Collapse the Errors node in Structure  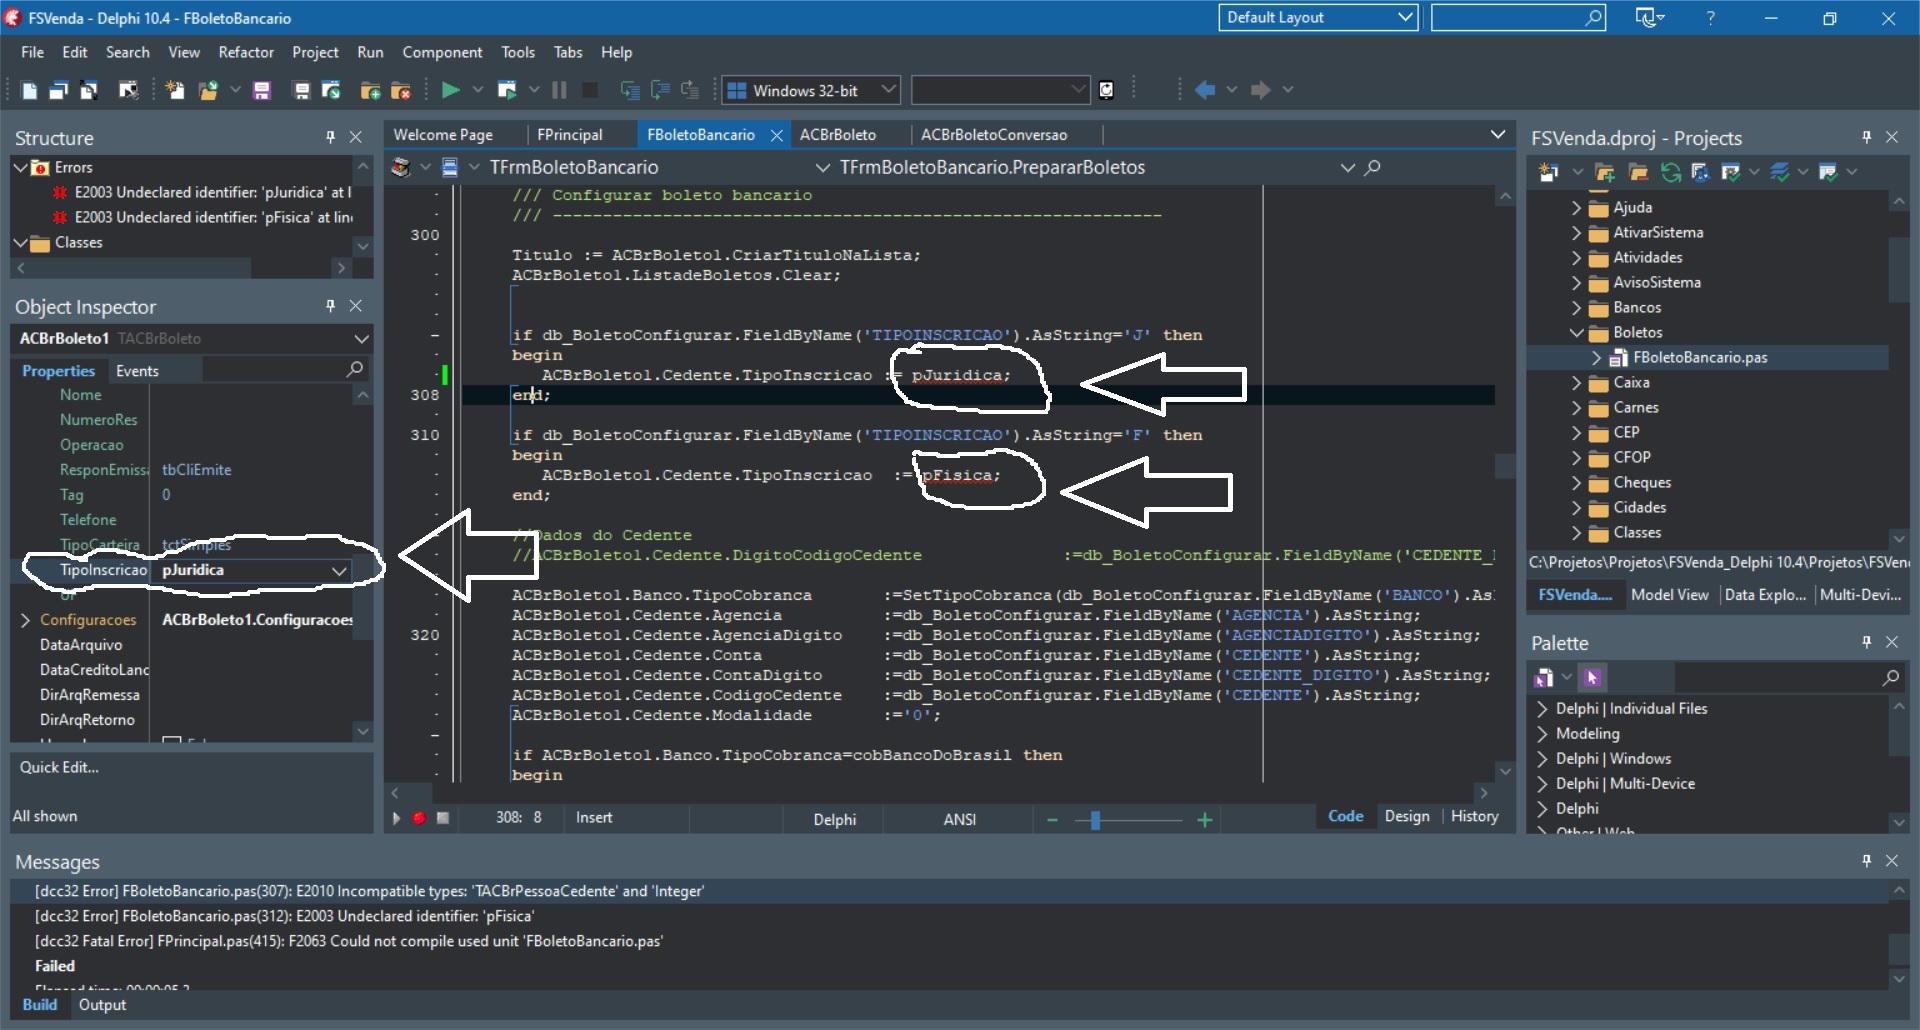(20, 167)
